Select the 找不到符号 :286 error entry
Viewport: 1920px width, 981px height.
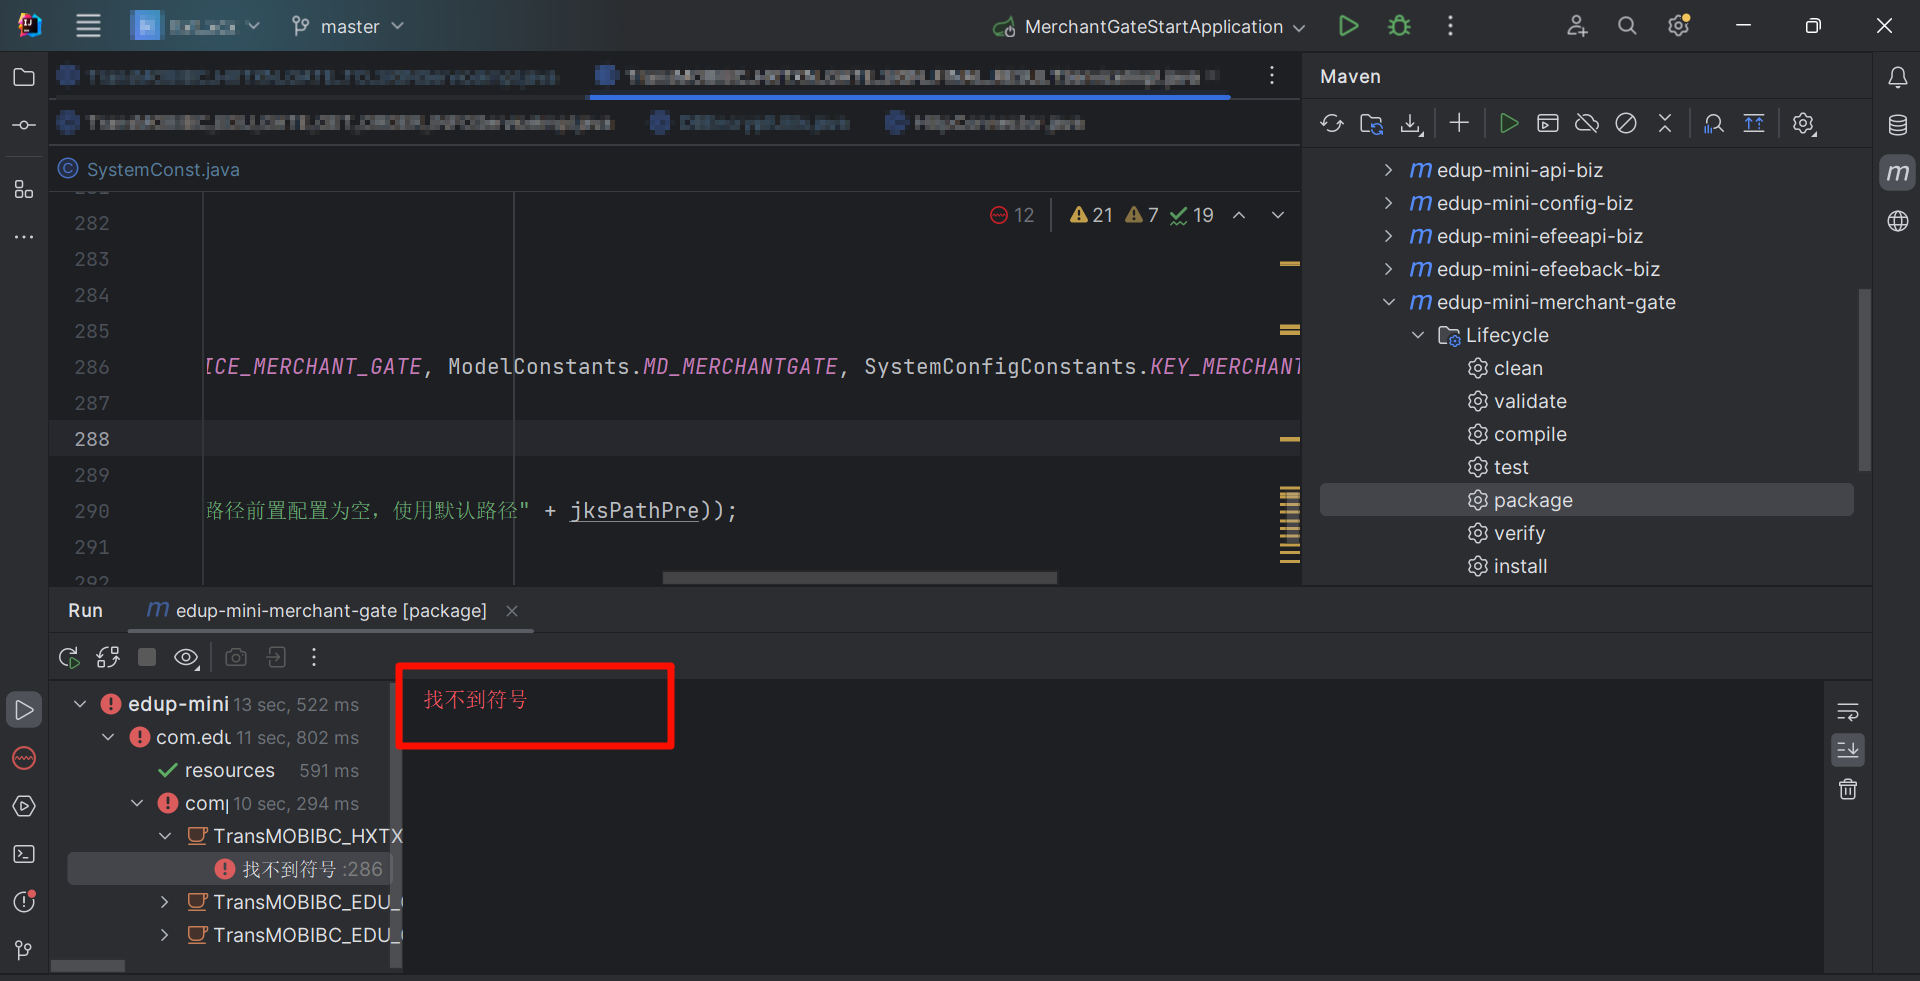pyautogui.click(x=229, y=869)
